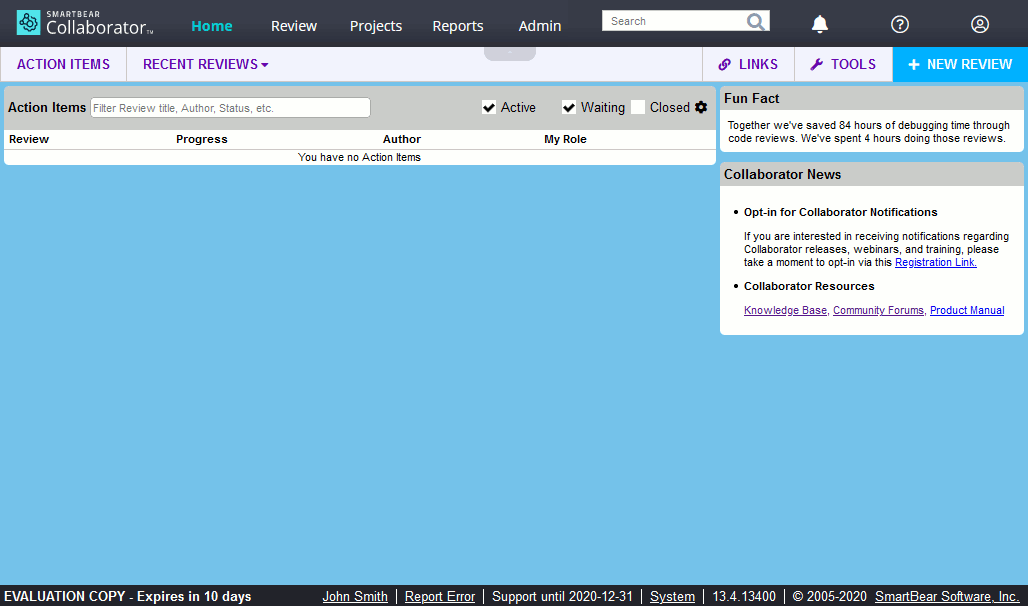Navigate to the Reports section
This screenshot has width=1028, height=606.
[457, 25]
